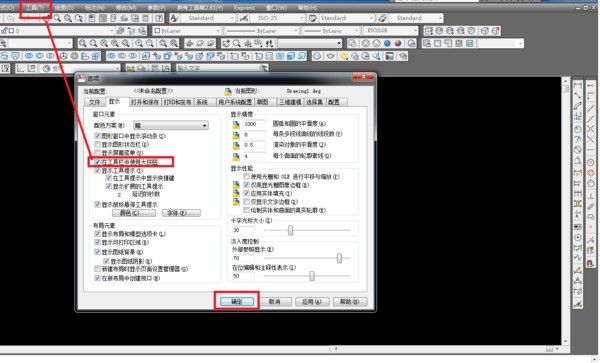Toggle 在工具提示中显示快捷键 checkbox
The width and height of the screenshot is (600, 363).
(108, 178)
